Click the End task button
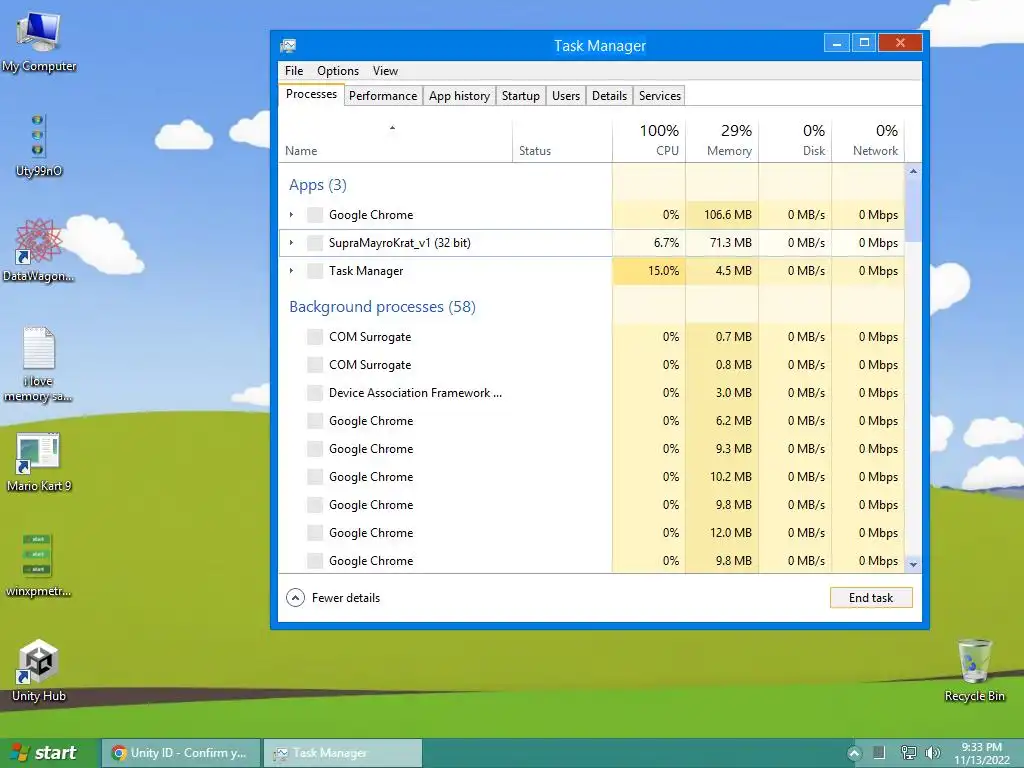 (871, 598)
